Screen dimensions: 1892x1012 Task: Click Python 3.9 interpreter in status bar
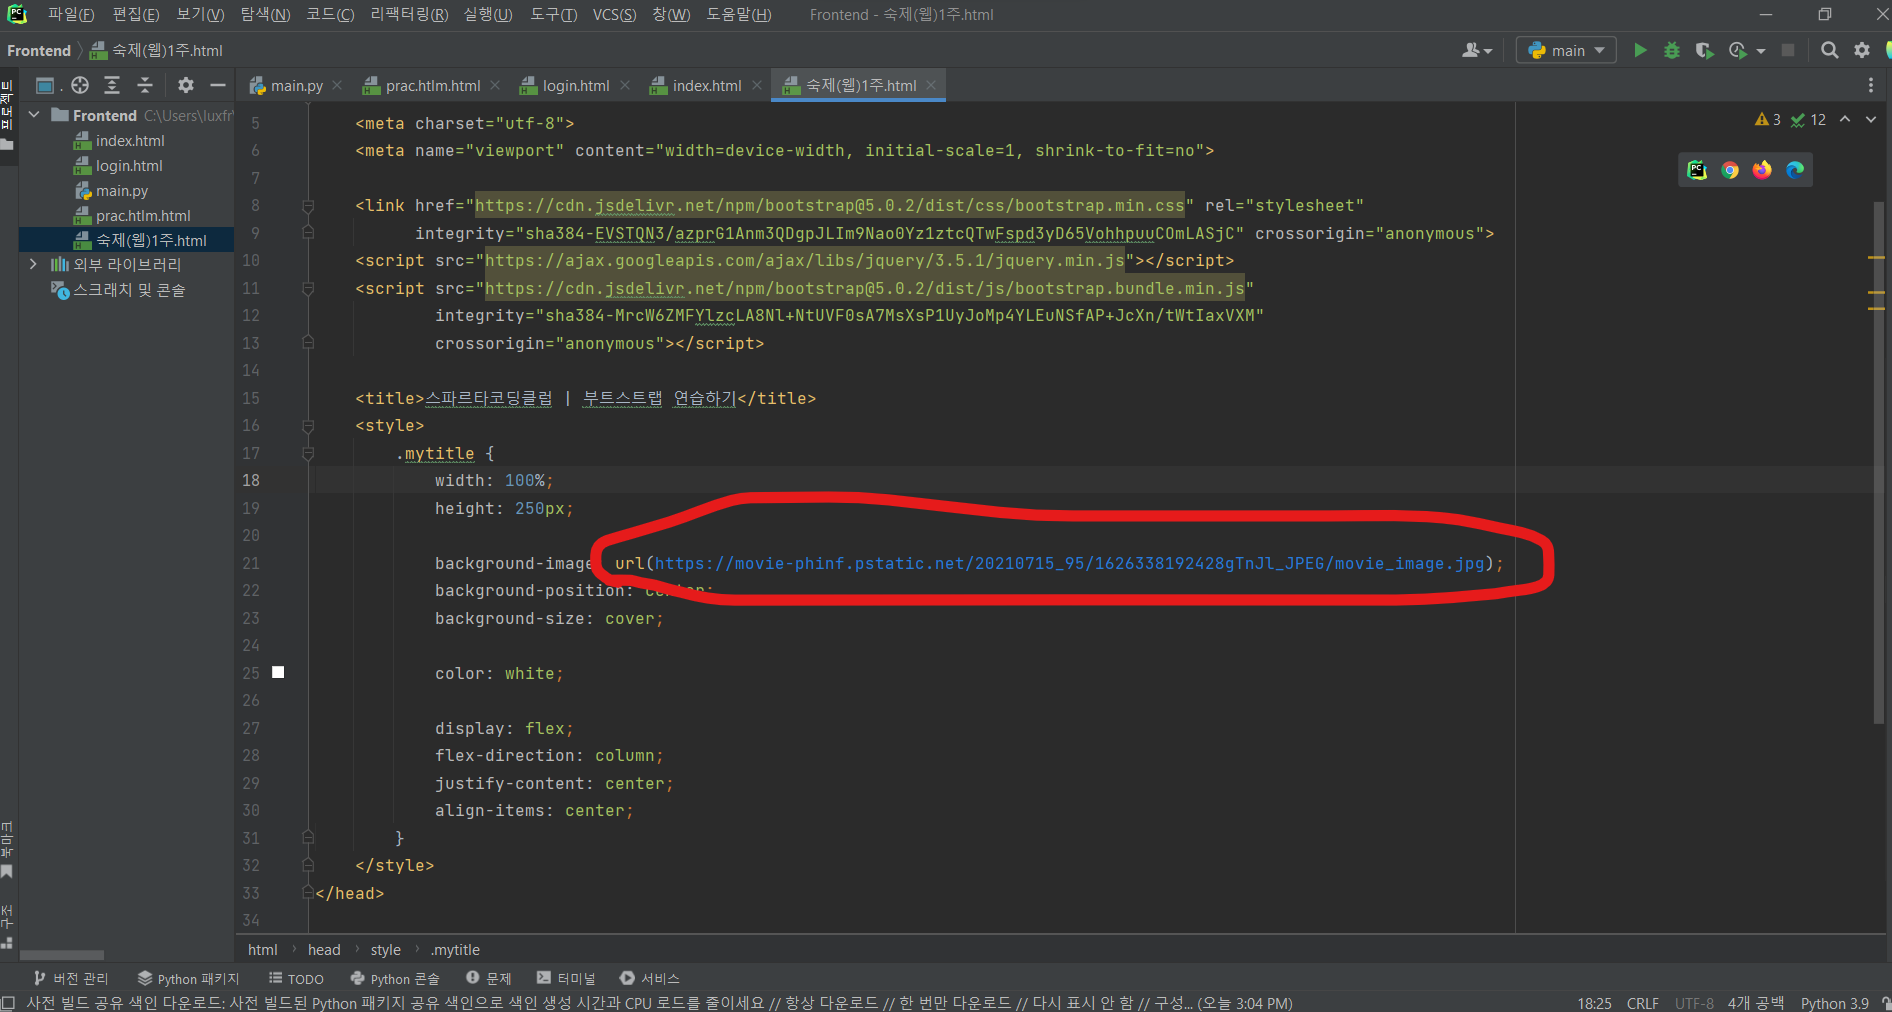tap(1835, 1003)
